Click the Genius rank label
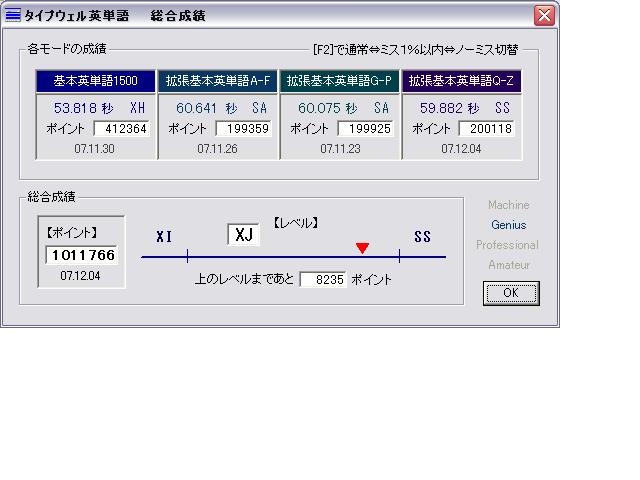 pyautogui.click(x=509, y=225)
